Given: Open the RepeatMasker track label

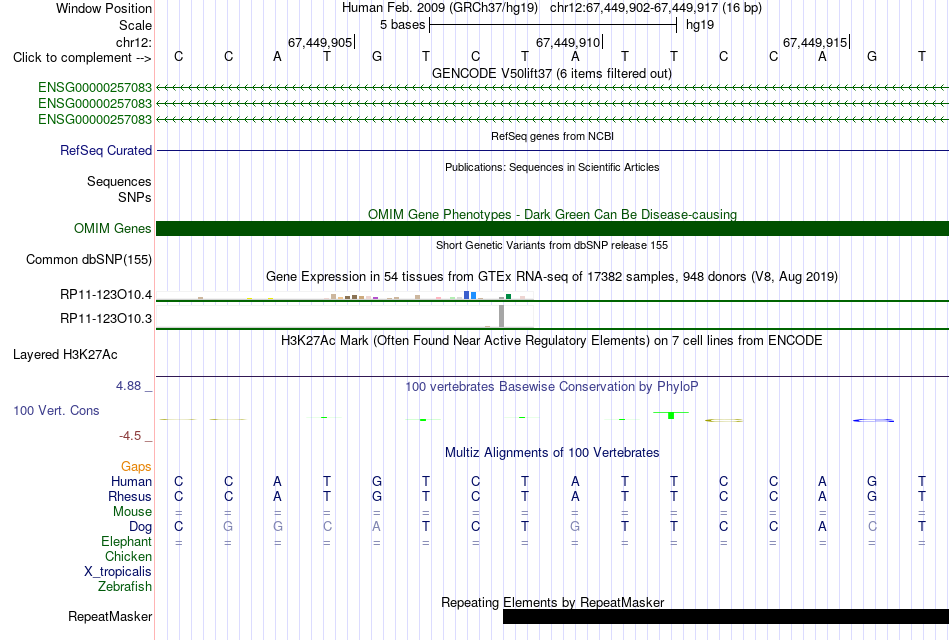Looking at the screenshot, I should tap(110, 616).
